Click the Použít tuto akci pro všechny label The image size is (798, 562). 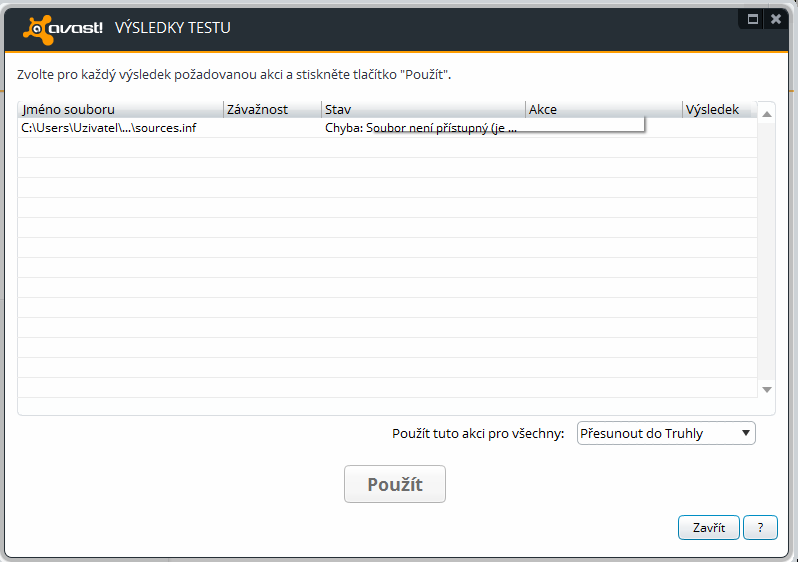[478, 433]
